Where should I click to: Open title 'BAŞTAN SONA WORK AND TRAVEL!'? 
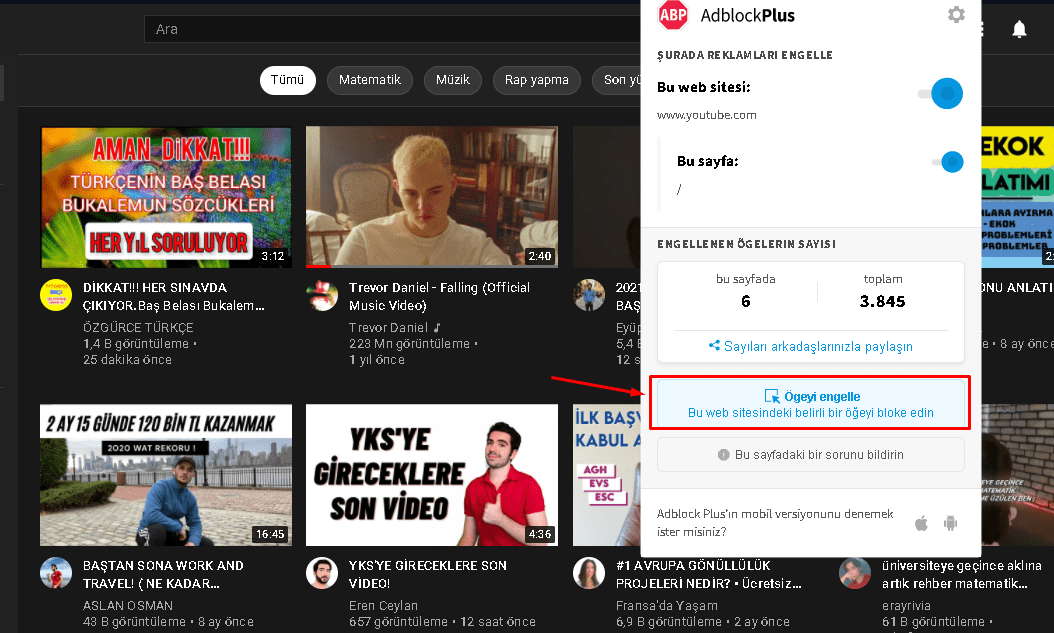tap(163, 575)
